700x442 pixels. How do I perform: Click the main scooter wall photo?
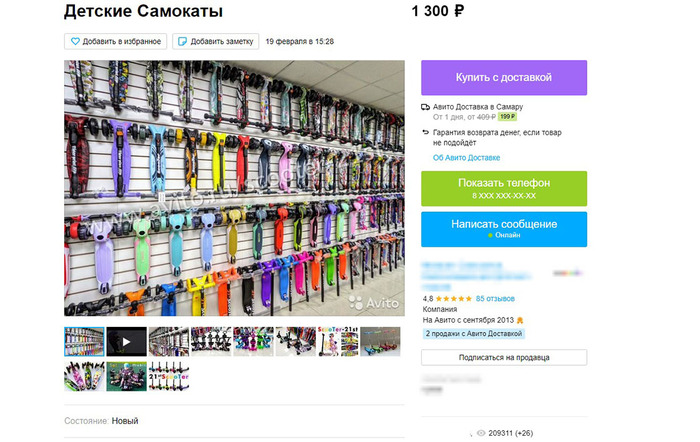[x=234, y=188]
